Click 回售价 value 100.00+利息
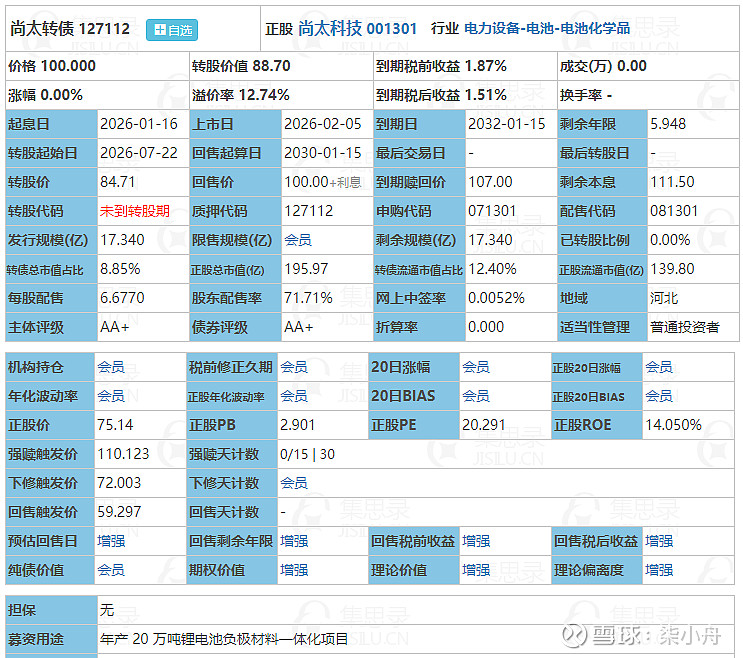The image size is (743, 658). tap(323, 182)
